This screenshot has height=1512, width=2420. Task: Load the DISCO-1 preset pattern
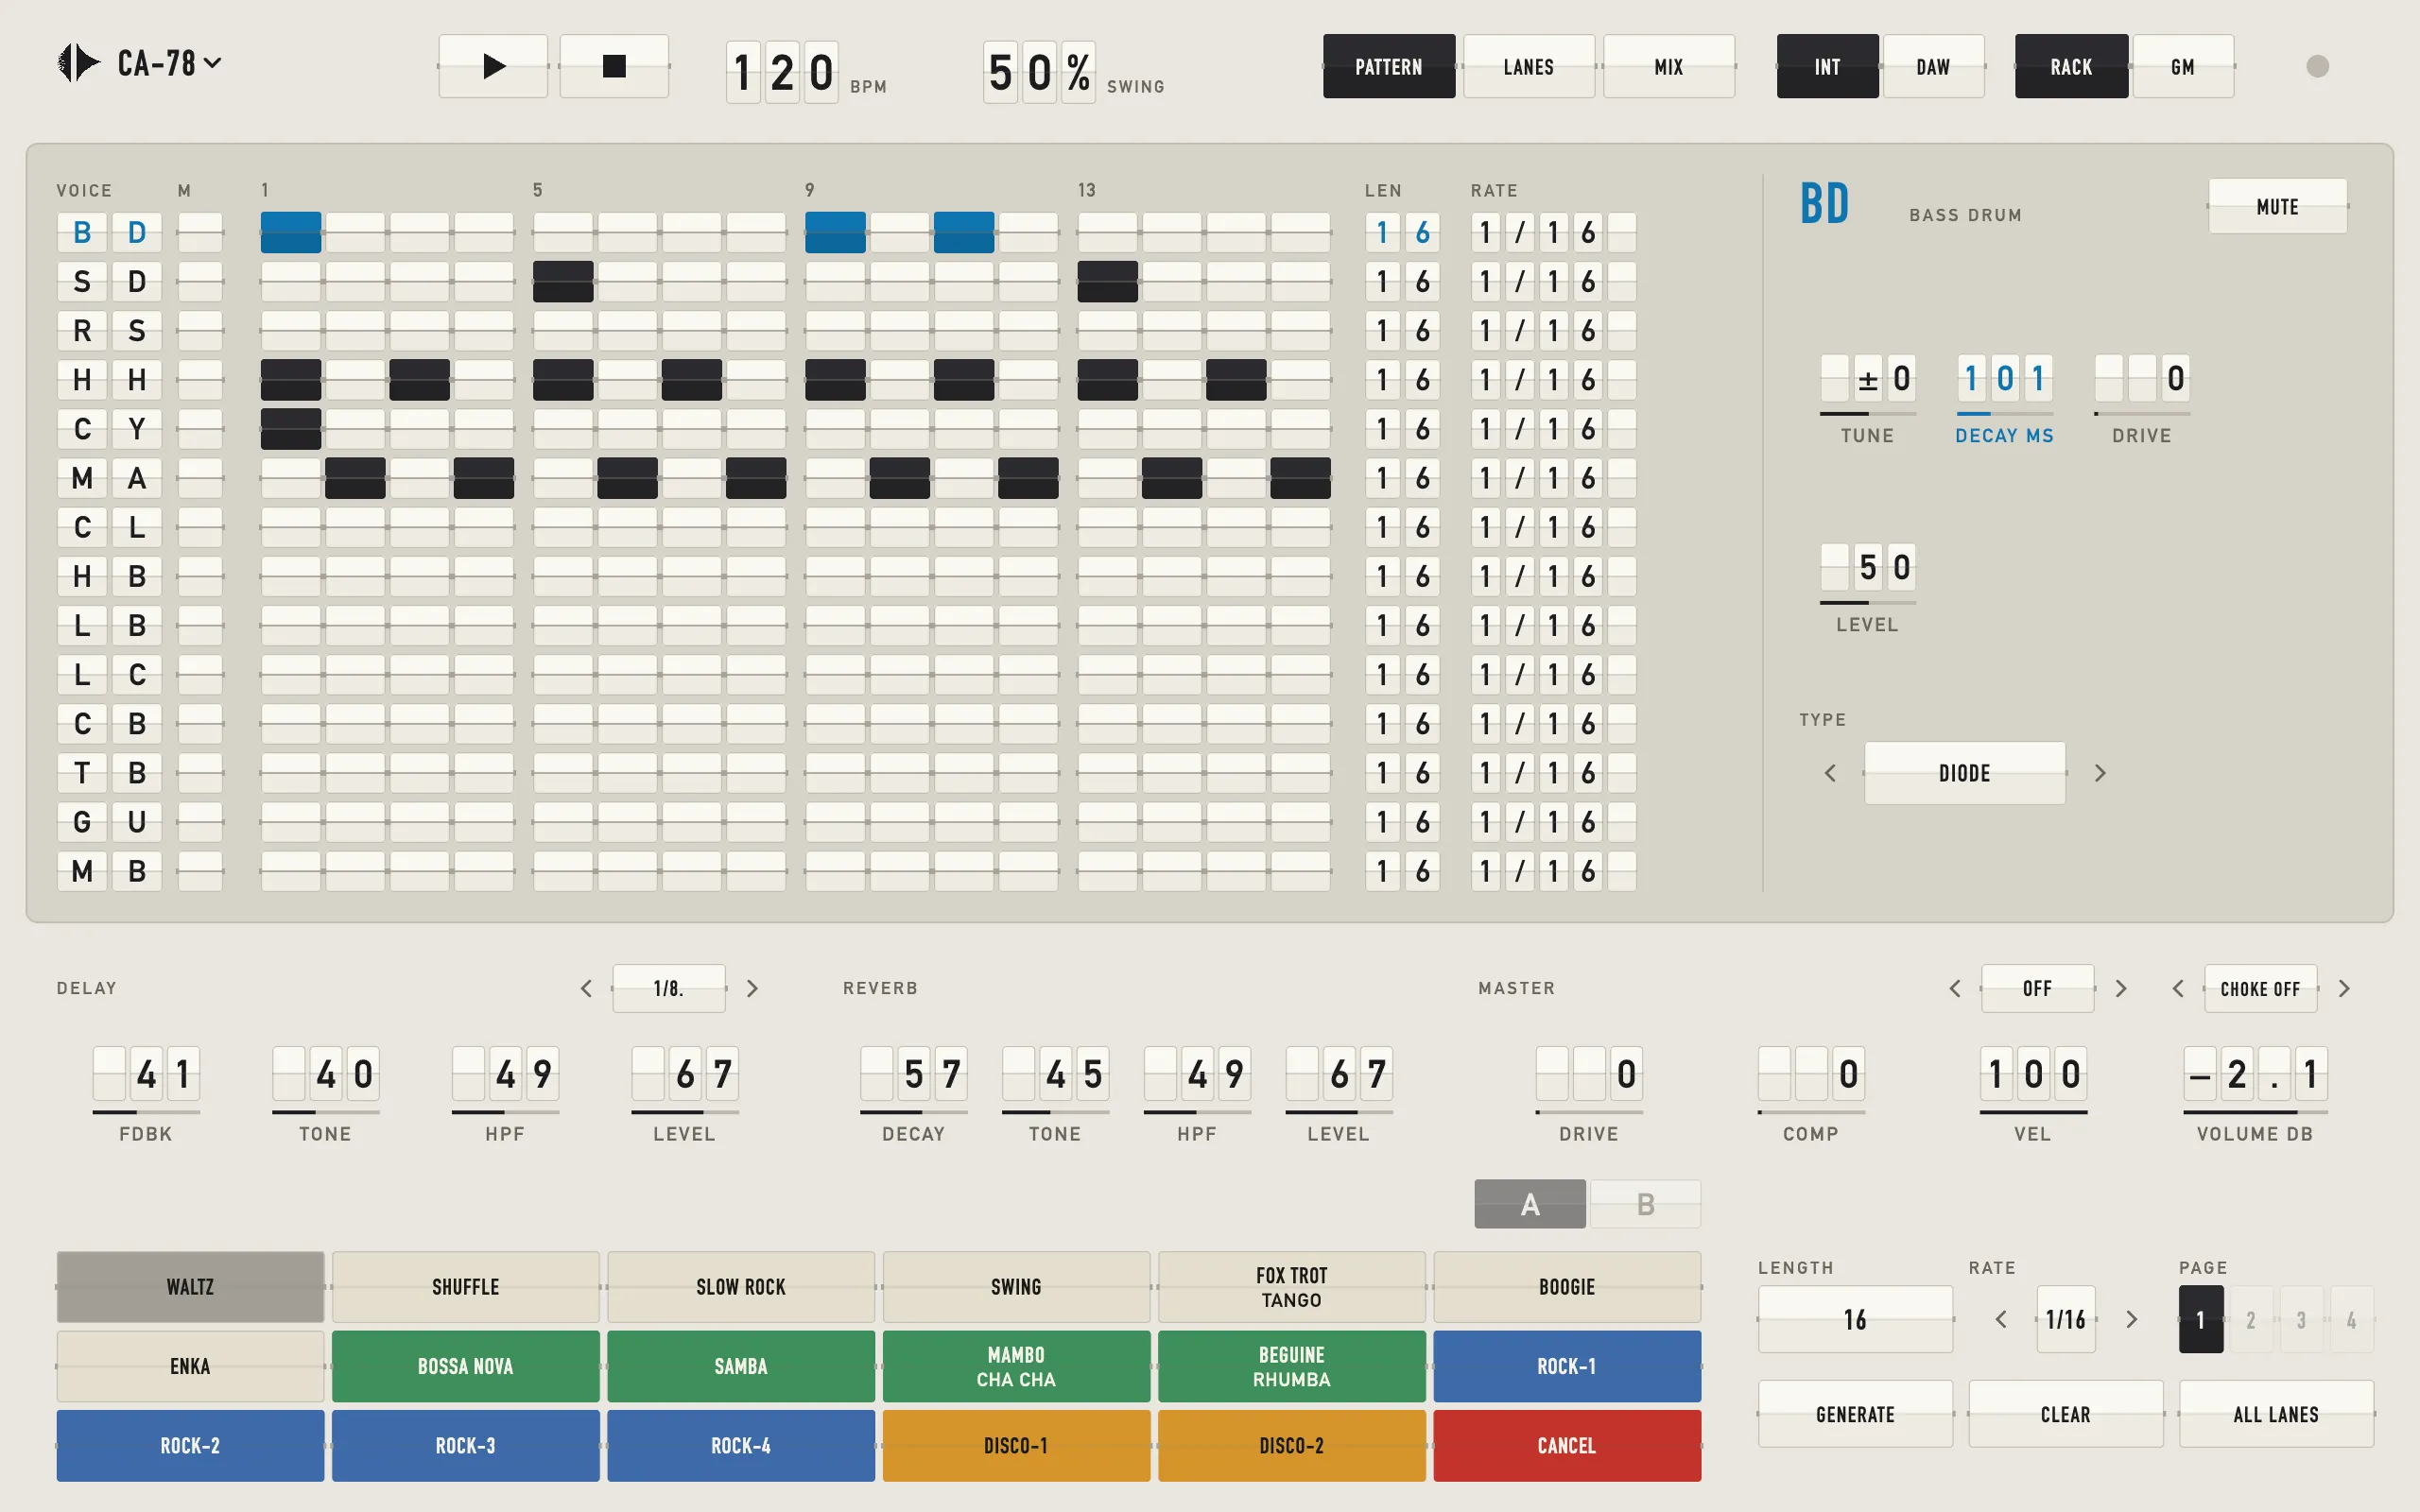(1016, 1445)
